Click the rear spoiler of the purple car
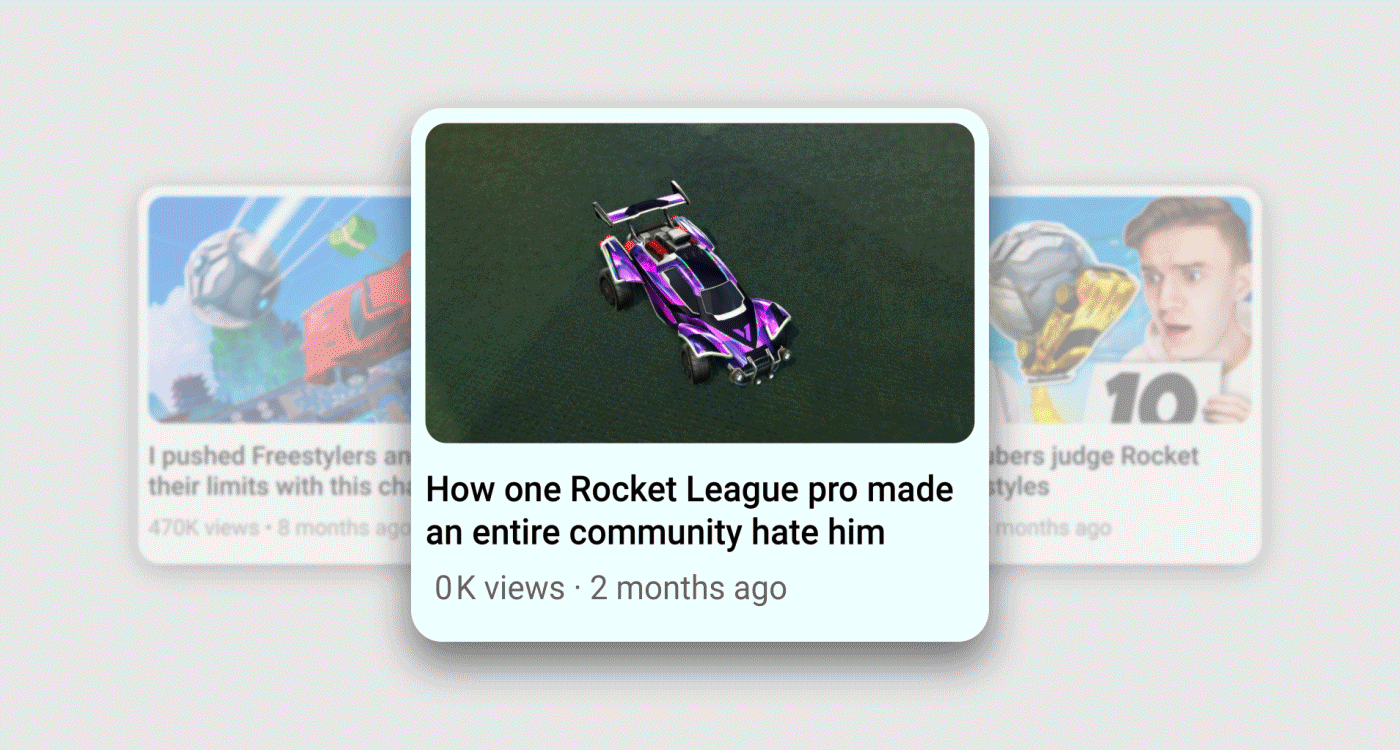The width and height of the screenshot is (1400, 750). point(642,205)
